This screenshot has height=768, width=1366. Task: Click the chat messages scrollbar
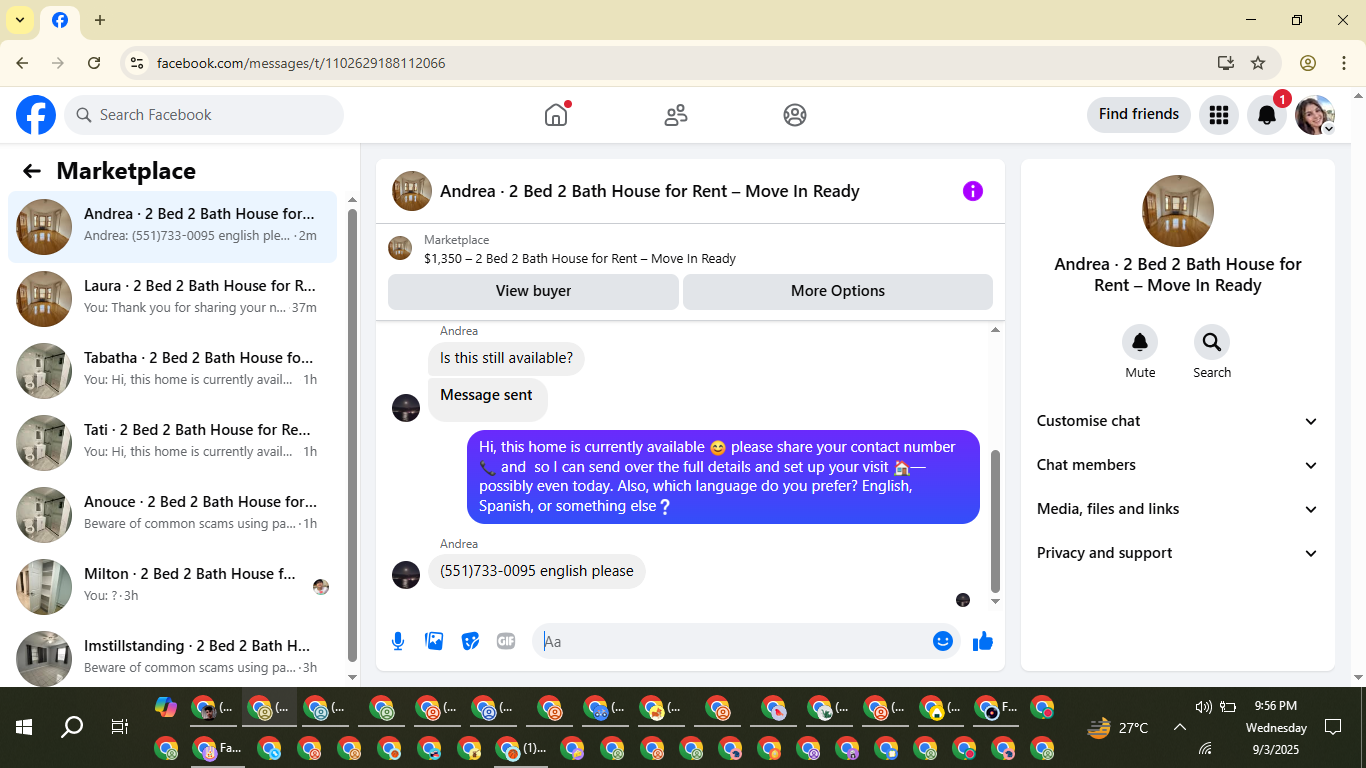pos(995,521)
